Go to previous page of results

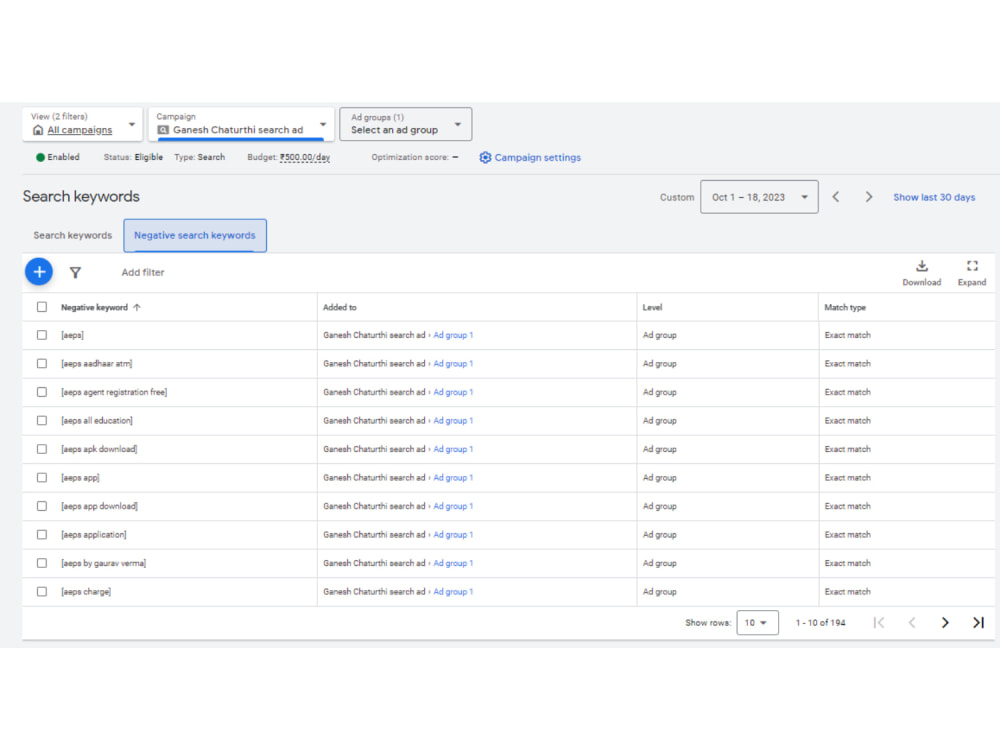[912, 622]
